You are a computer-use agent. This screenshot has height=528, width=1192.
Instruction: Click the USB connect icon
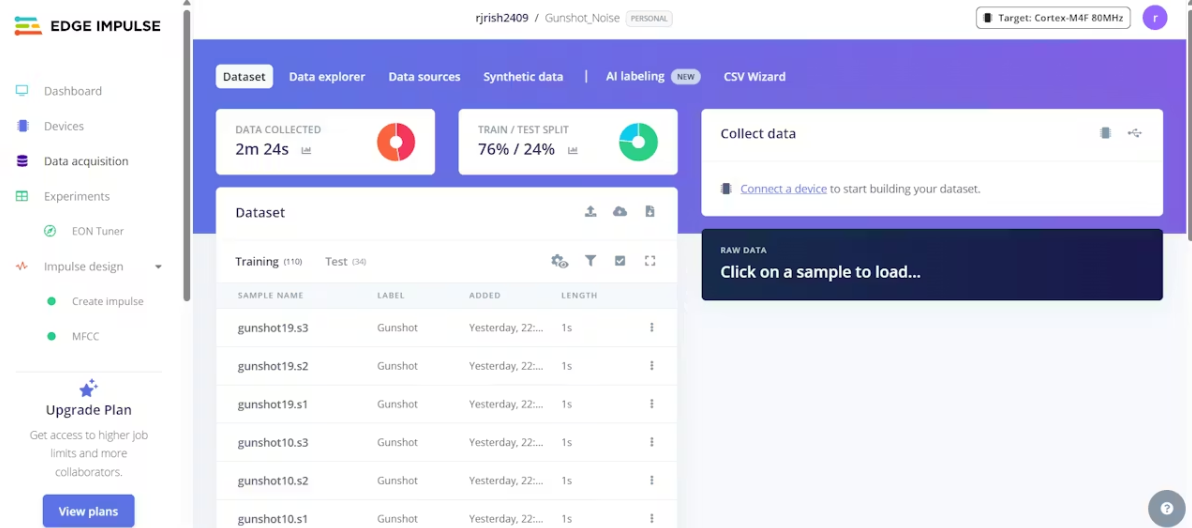pos(1134,133)
